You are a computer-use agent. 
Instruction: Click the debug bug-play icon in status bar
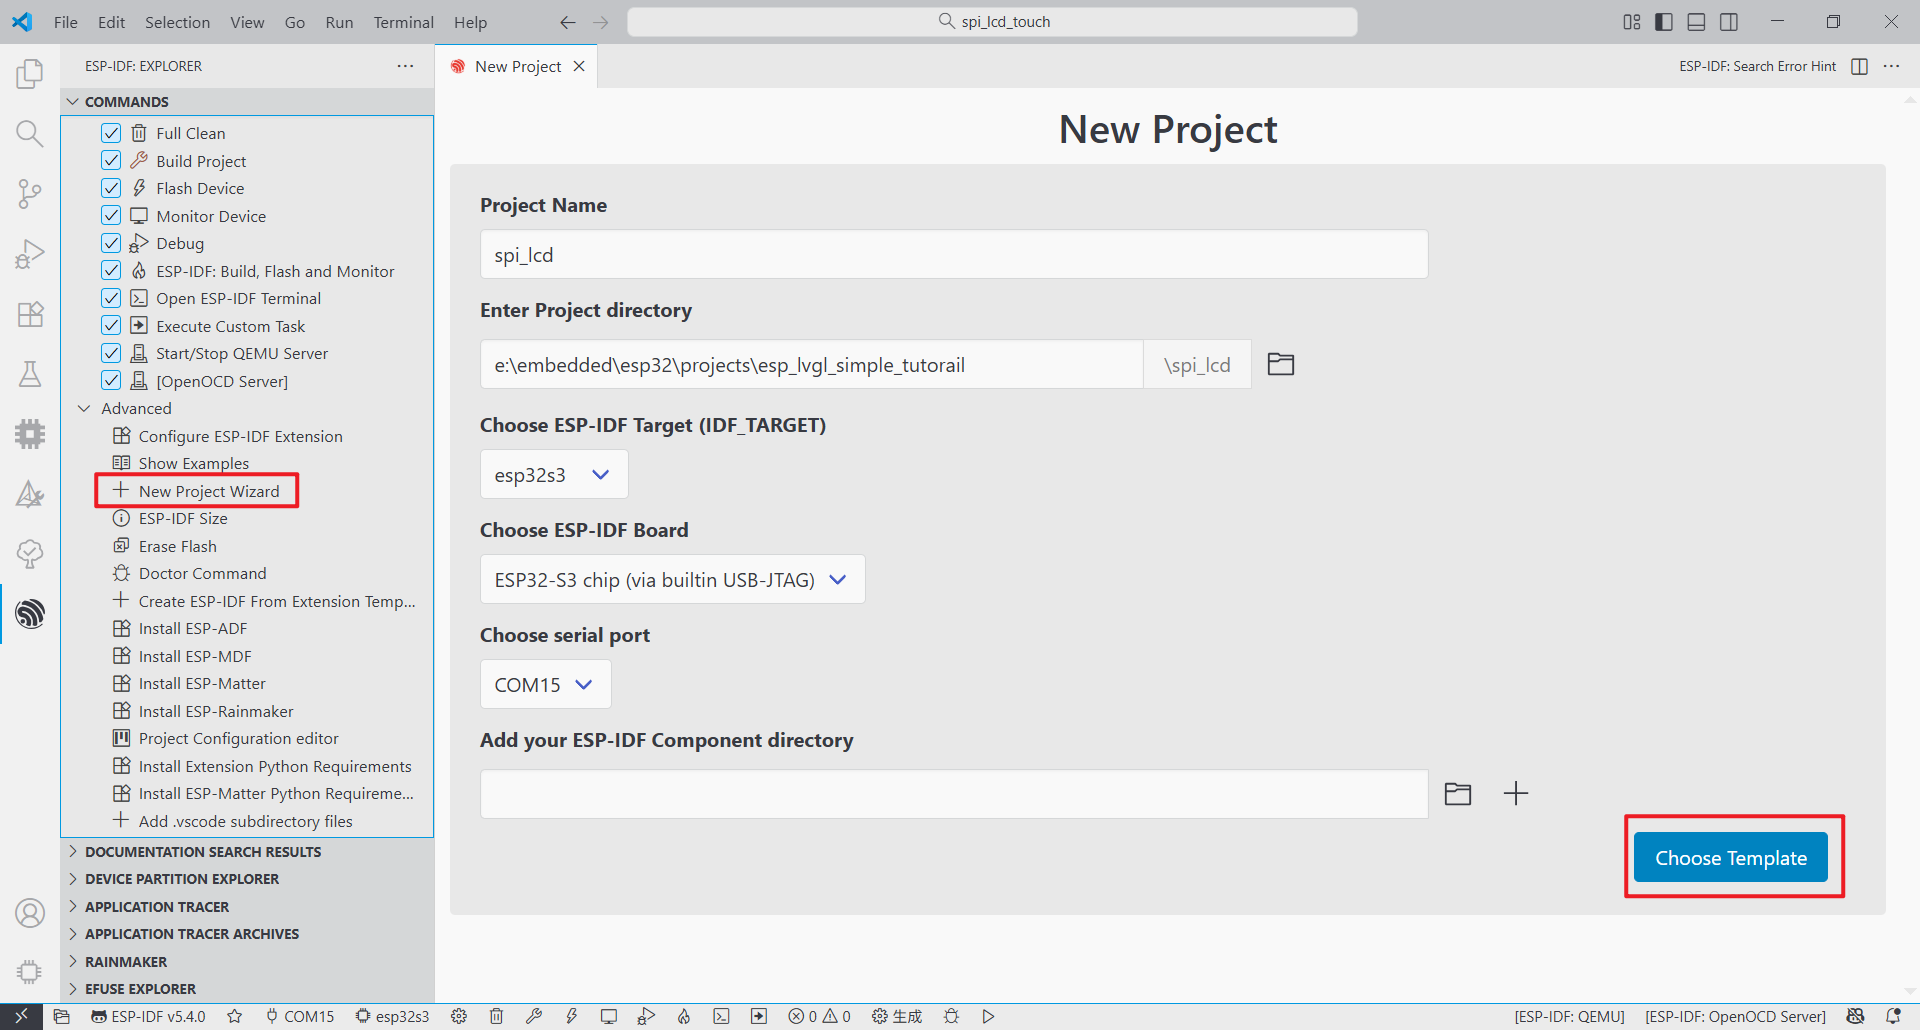(646, 1016)
